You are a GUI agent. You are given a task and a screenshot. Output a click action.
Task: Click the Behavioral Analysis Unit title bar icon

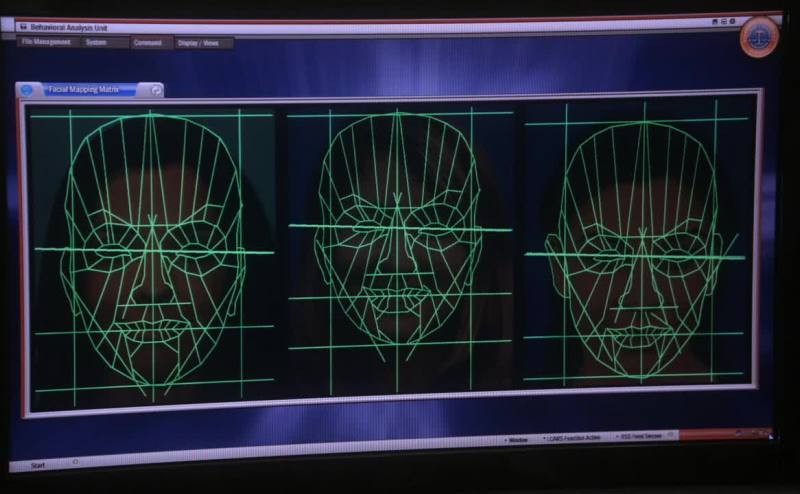point(23,26)
